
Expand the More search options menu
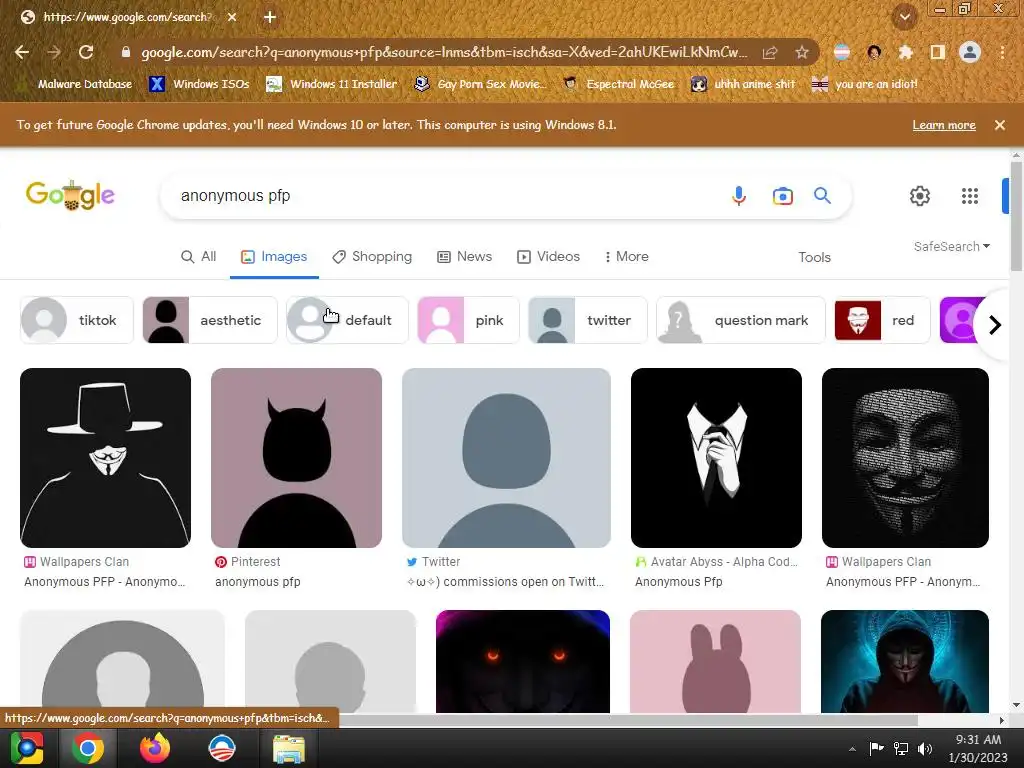626,257
